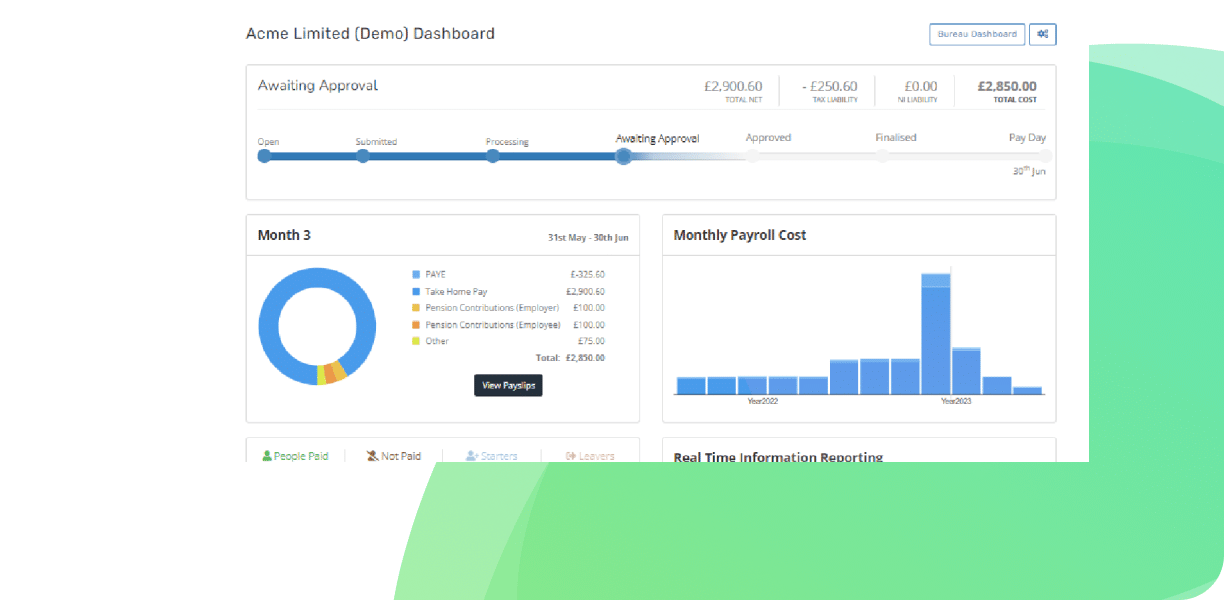The height and width of the screenshot is (600, 1224).
Task: Select the Open stage marker
Action: (264, 156)
